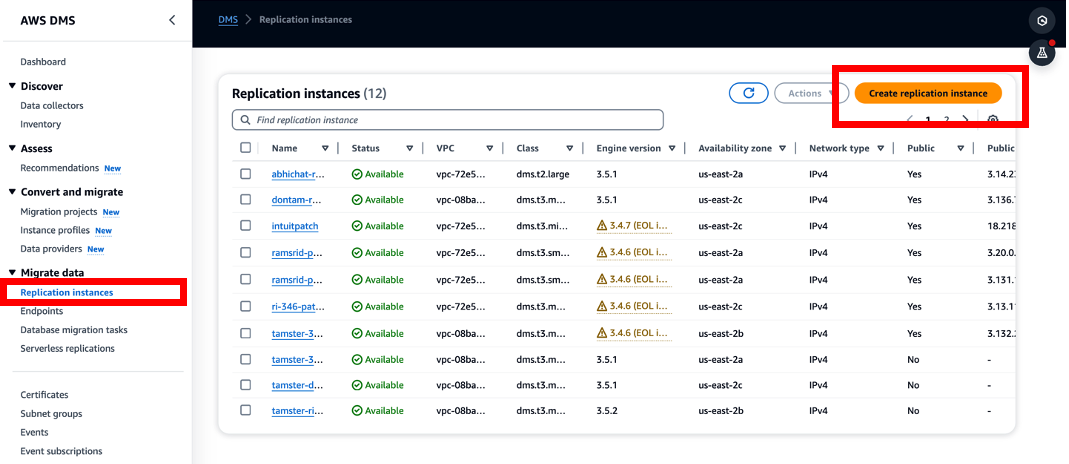The width and height of the screenshot is (1069, 464).
Task: Go to Endpoints in the sidebar
Action: pyautogui.click(x=42, y=311)
